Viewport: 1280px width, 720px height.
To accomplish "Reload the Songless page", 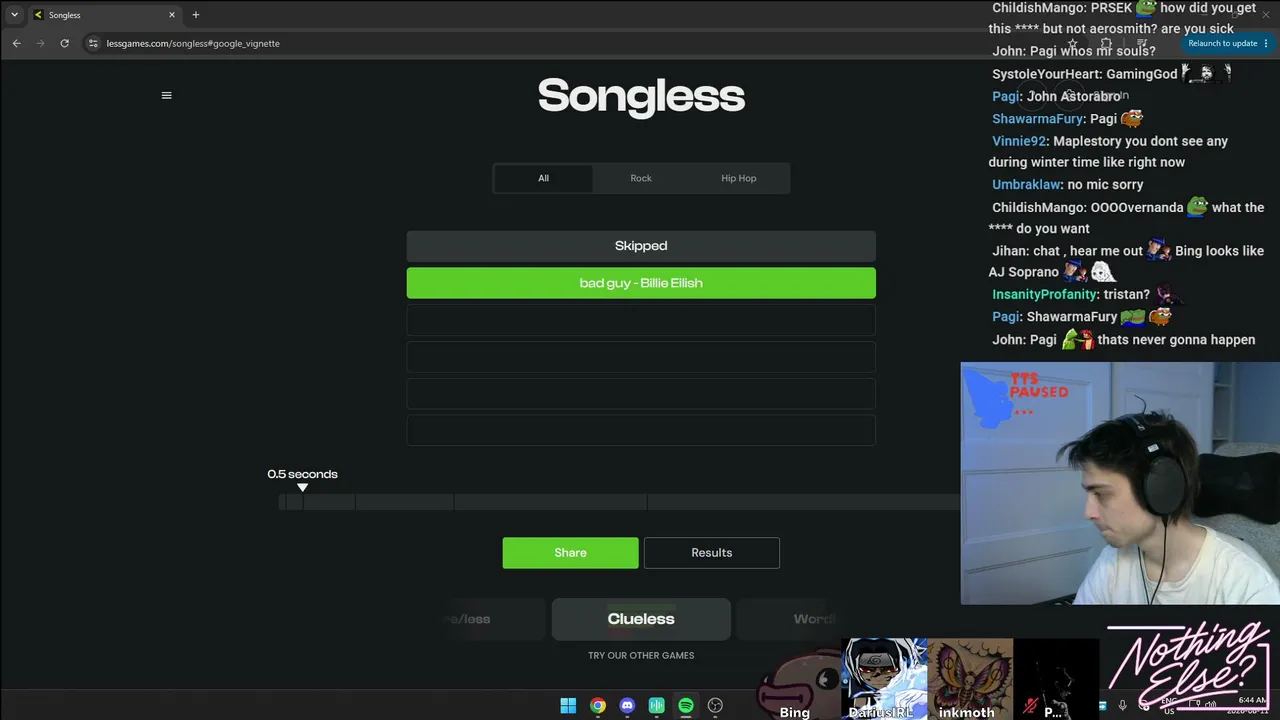I will coord(64,43).
